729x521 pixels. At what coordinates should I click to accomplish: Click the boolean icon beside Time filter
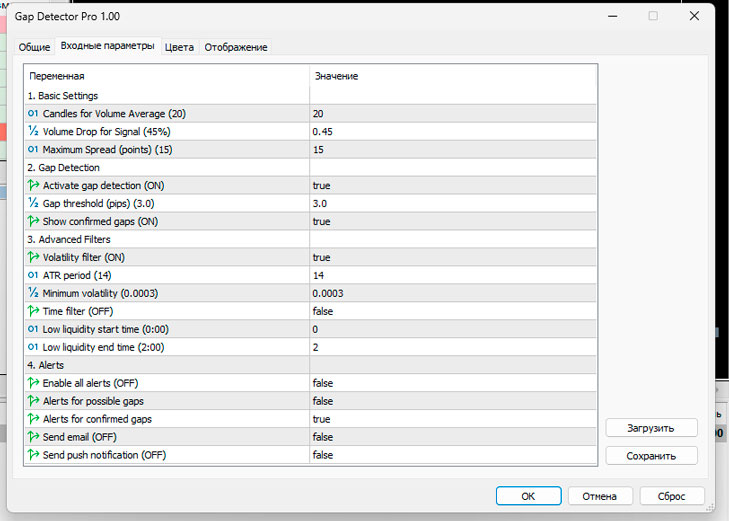[33, 311]
